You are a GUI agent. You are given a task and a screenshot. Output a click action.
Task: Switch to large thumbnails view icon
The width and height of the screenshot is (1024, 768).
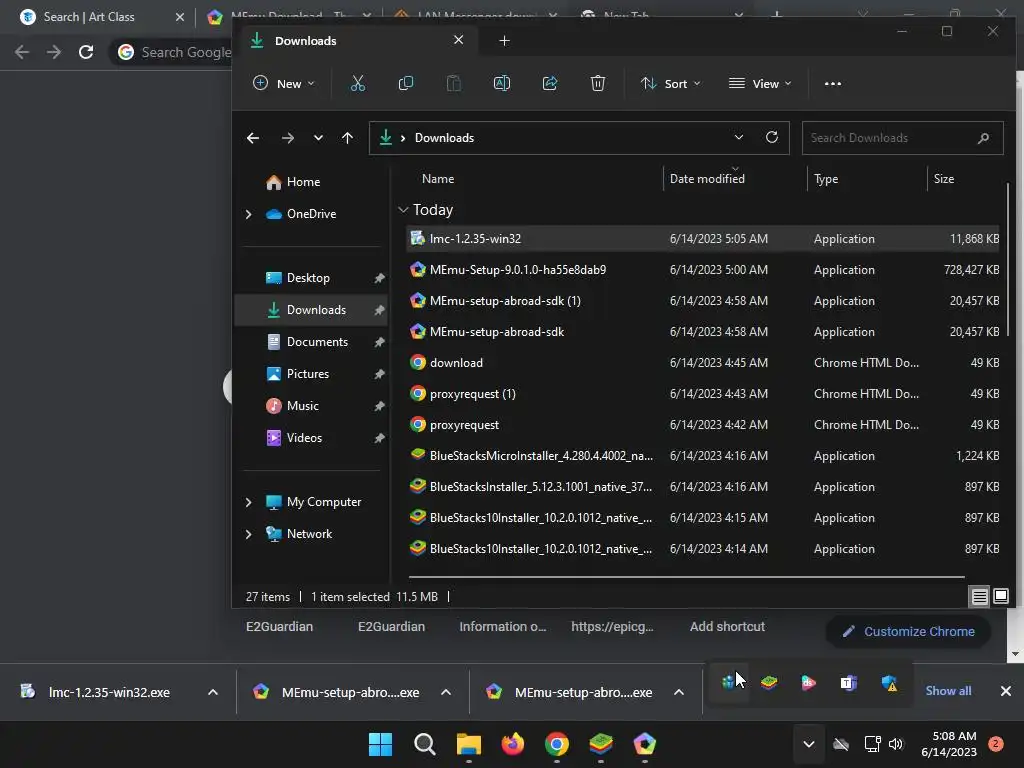coord(1000,596)
